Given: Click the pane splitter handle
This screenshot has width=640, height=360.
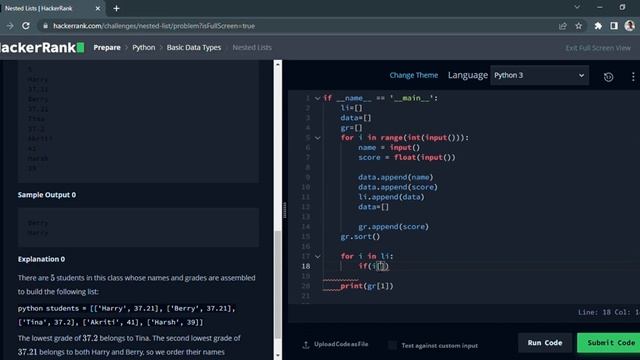Looking at the screenshot, I should (284, 210).
